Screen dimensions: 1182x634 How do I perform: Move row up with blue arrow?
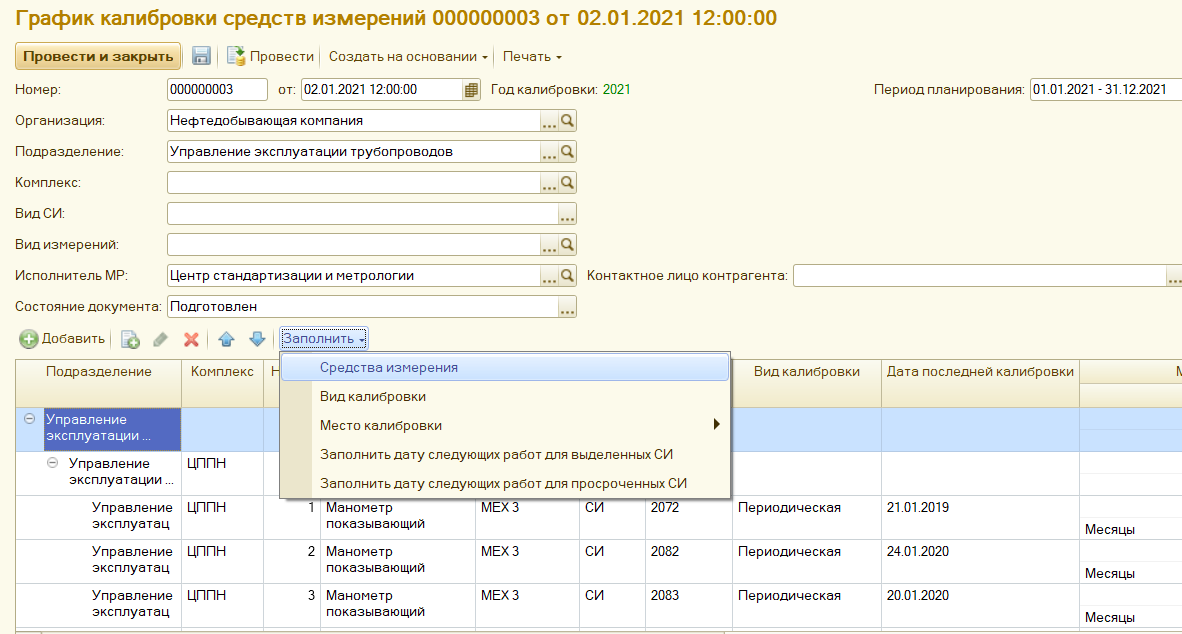tap(226, 339)
